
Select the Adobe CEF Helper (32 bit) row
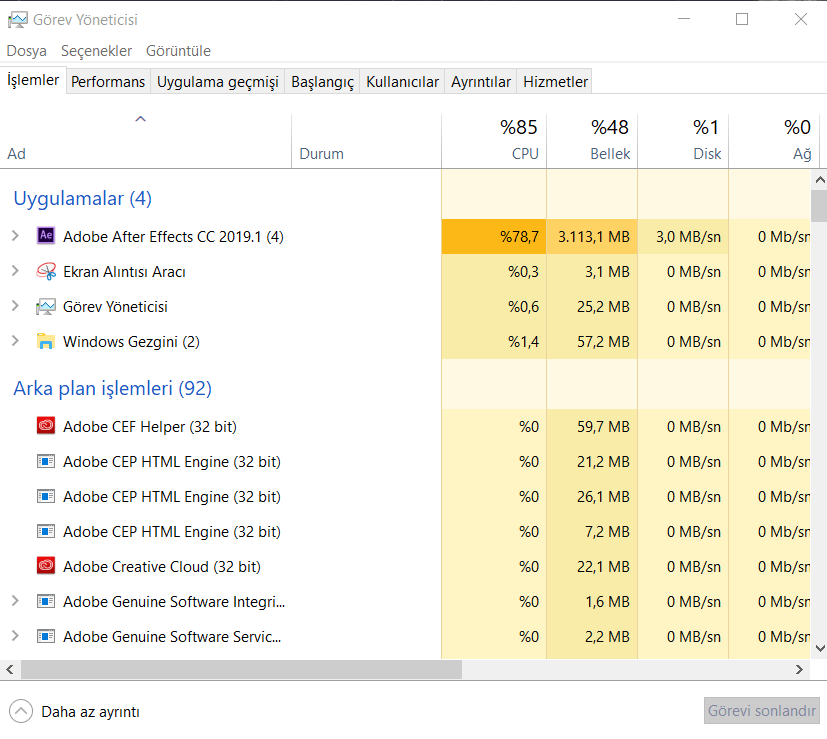pos(405,426)
